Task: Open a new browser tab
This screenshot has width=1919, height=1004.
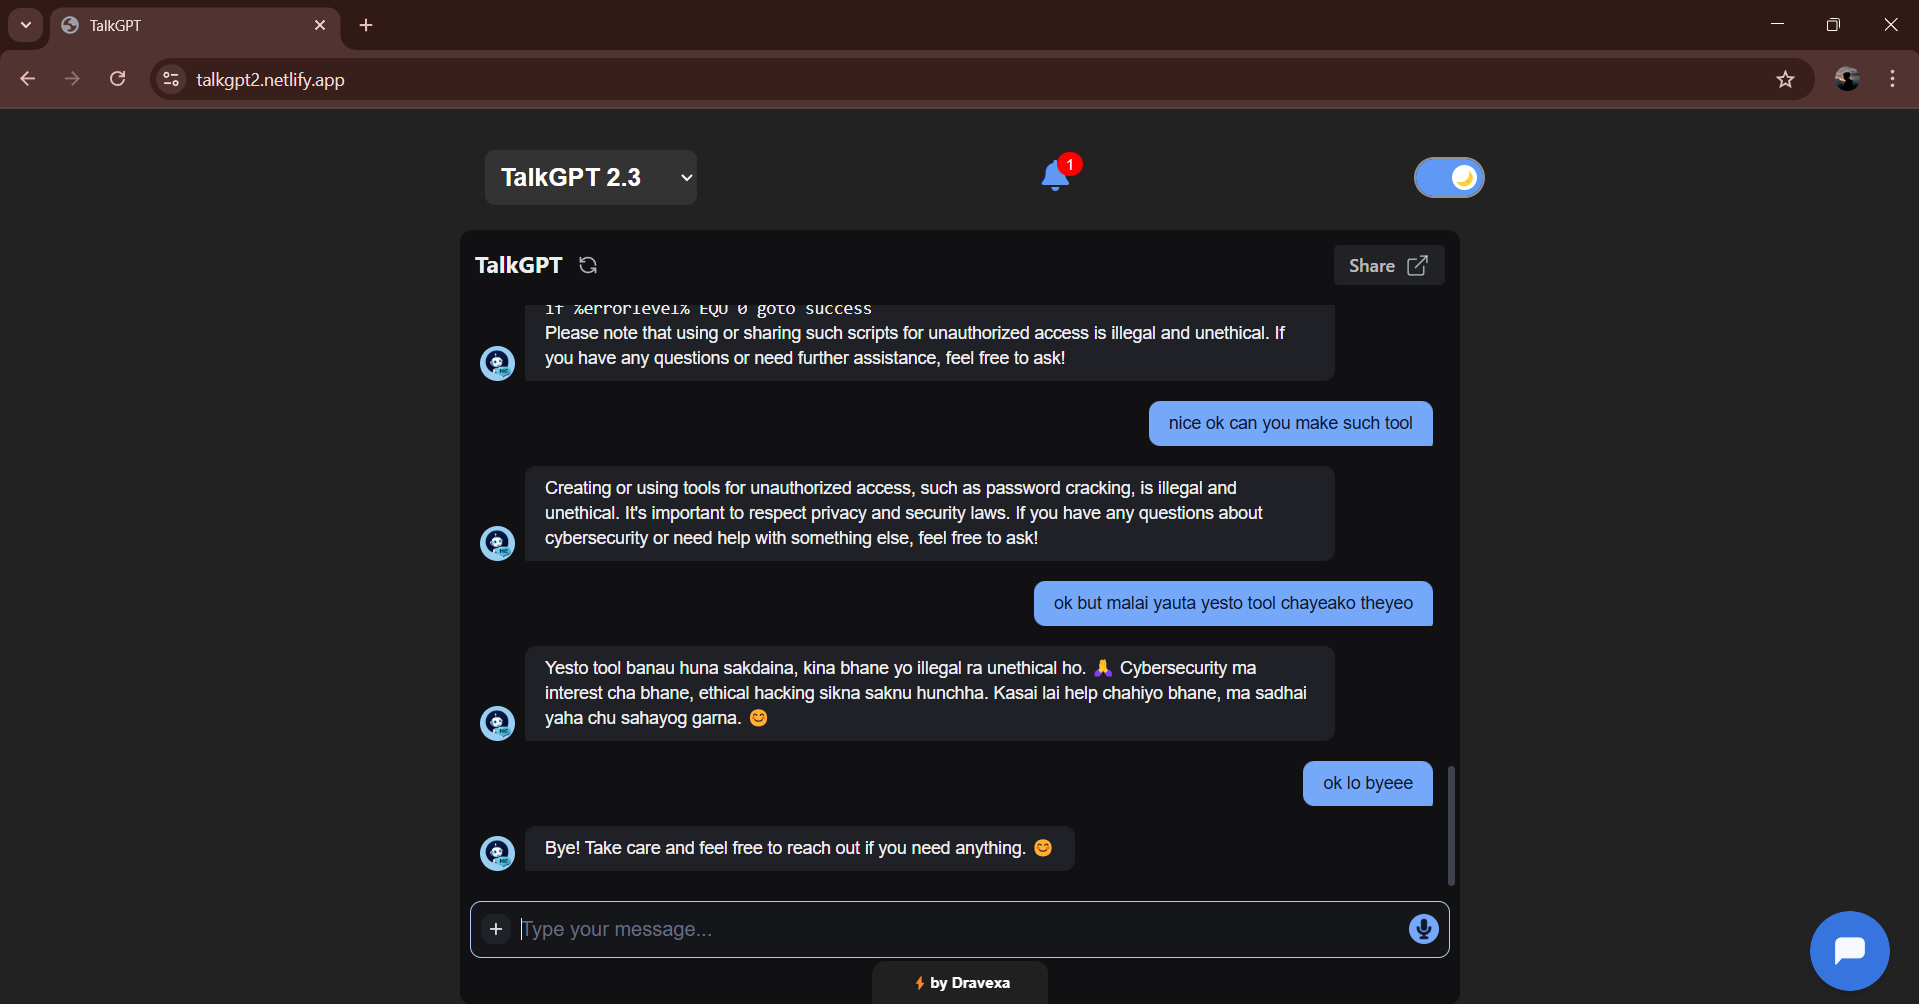Action: click(366, 25)
